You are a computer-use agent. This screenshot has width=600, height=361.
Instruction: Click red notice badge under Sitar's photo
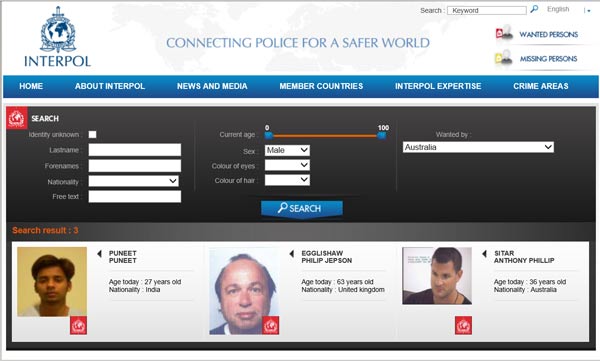tap(463, 325)
